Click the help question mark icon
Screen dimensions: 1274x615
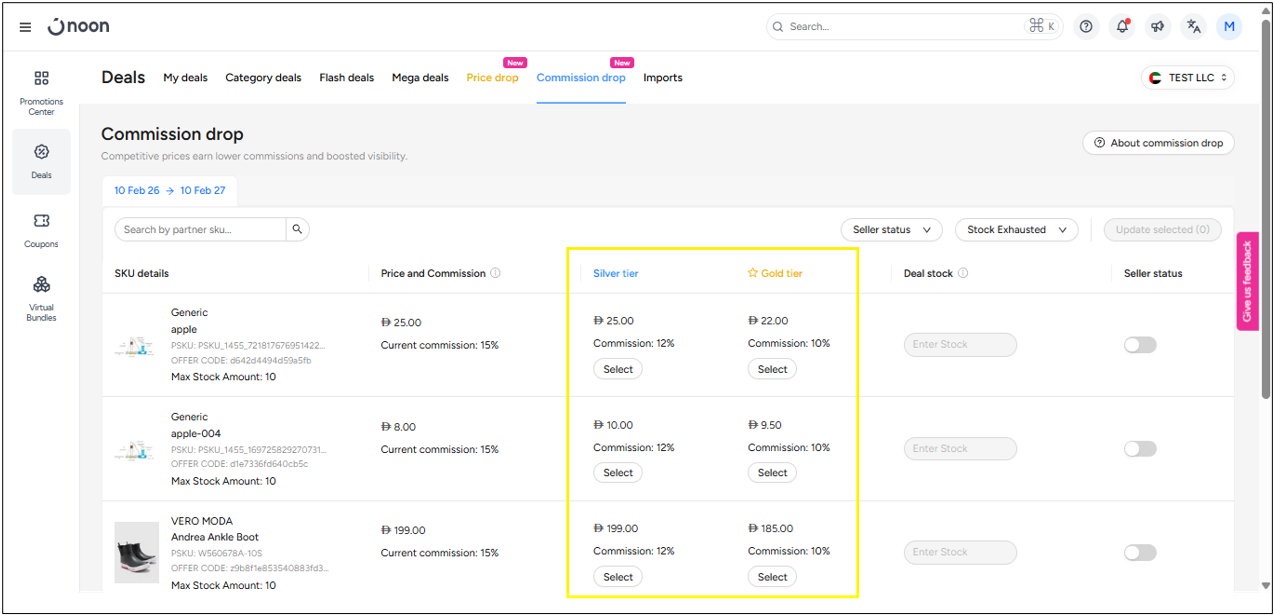pos(1086,27)
